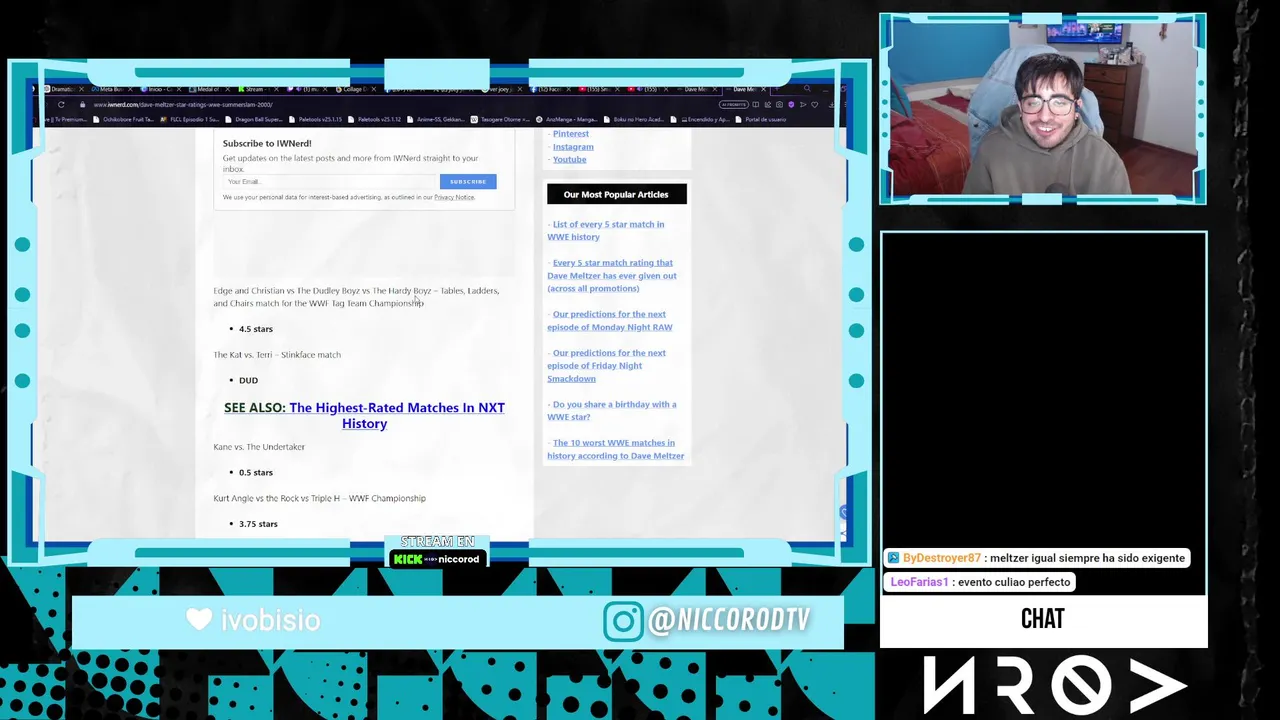1280x720 pixels.
Task: Open the Dragon Ball Super bookmark
Action: tap(254, 119)
